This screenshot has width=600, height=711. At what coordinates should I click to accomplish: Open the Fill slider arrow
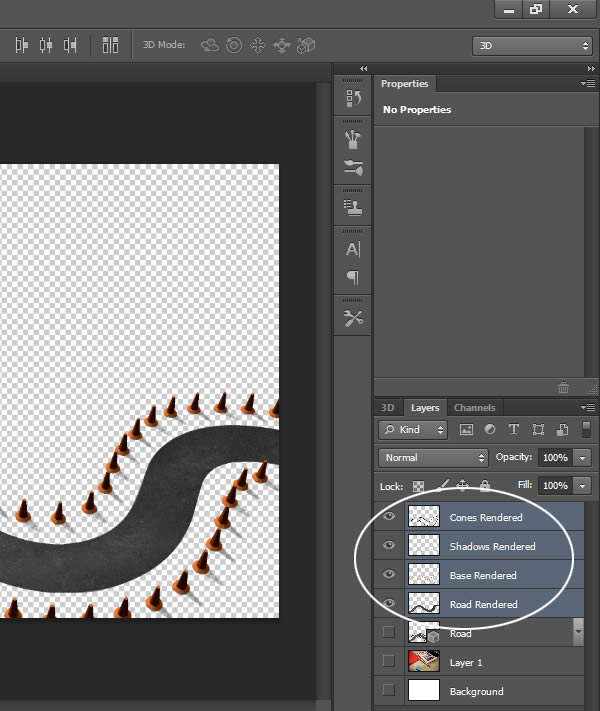[x=582, y=486]
